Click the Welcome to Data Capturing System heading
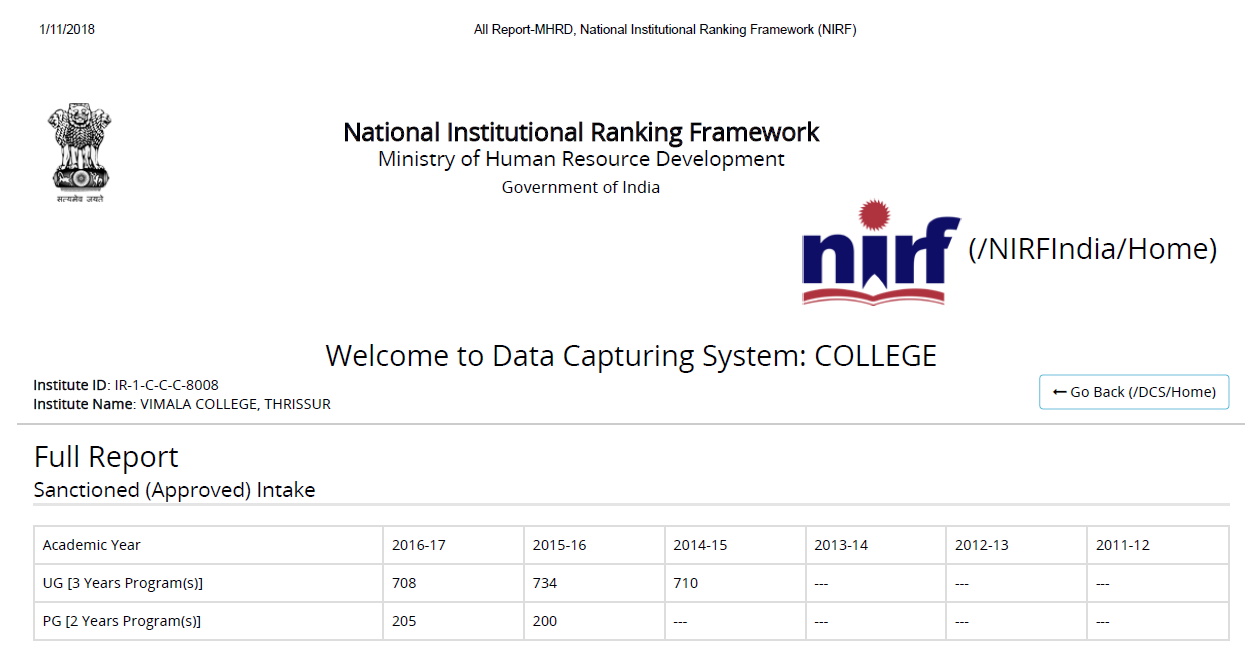1260x663 pixels. 630,356
